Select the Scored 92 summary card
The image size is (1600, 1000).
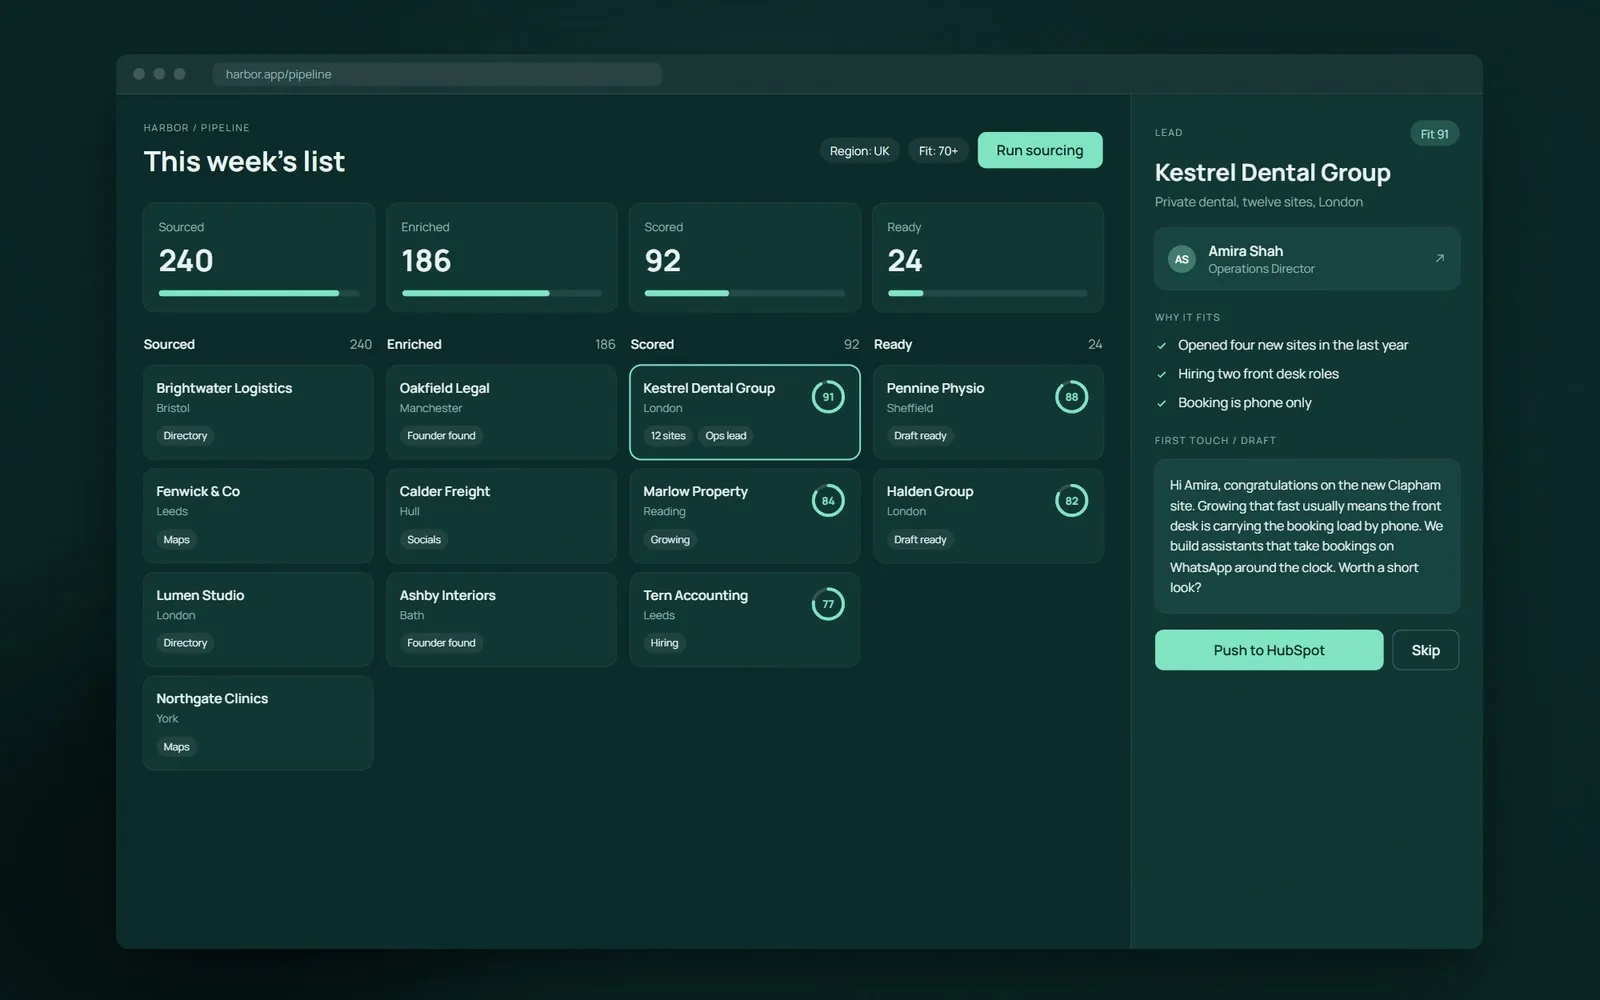point(745,257)
